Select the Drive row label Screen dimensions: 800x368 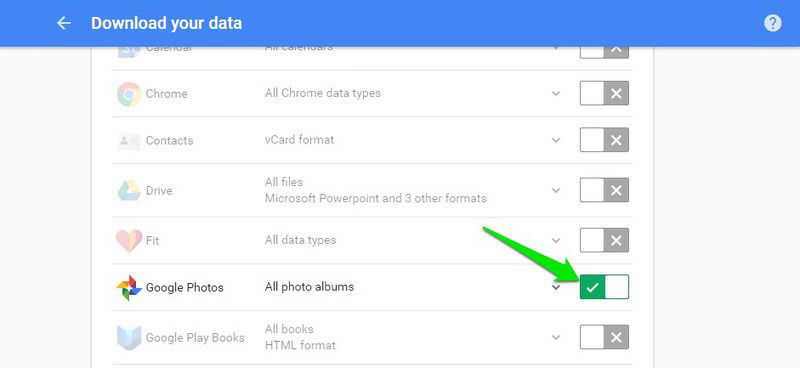[x=159, y=190]
